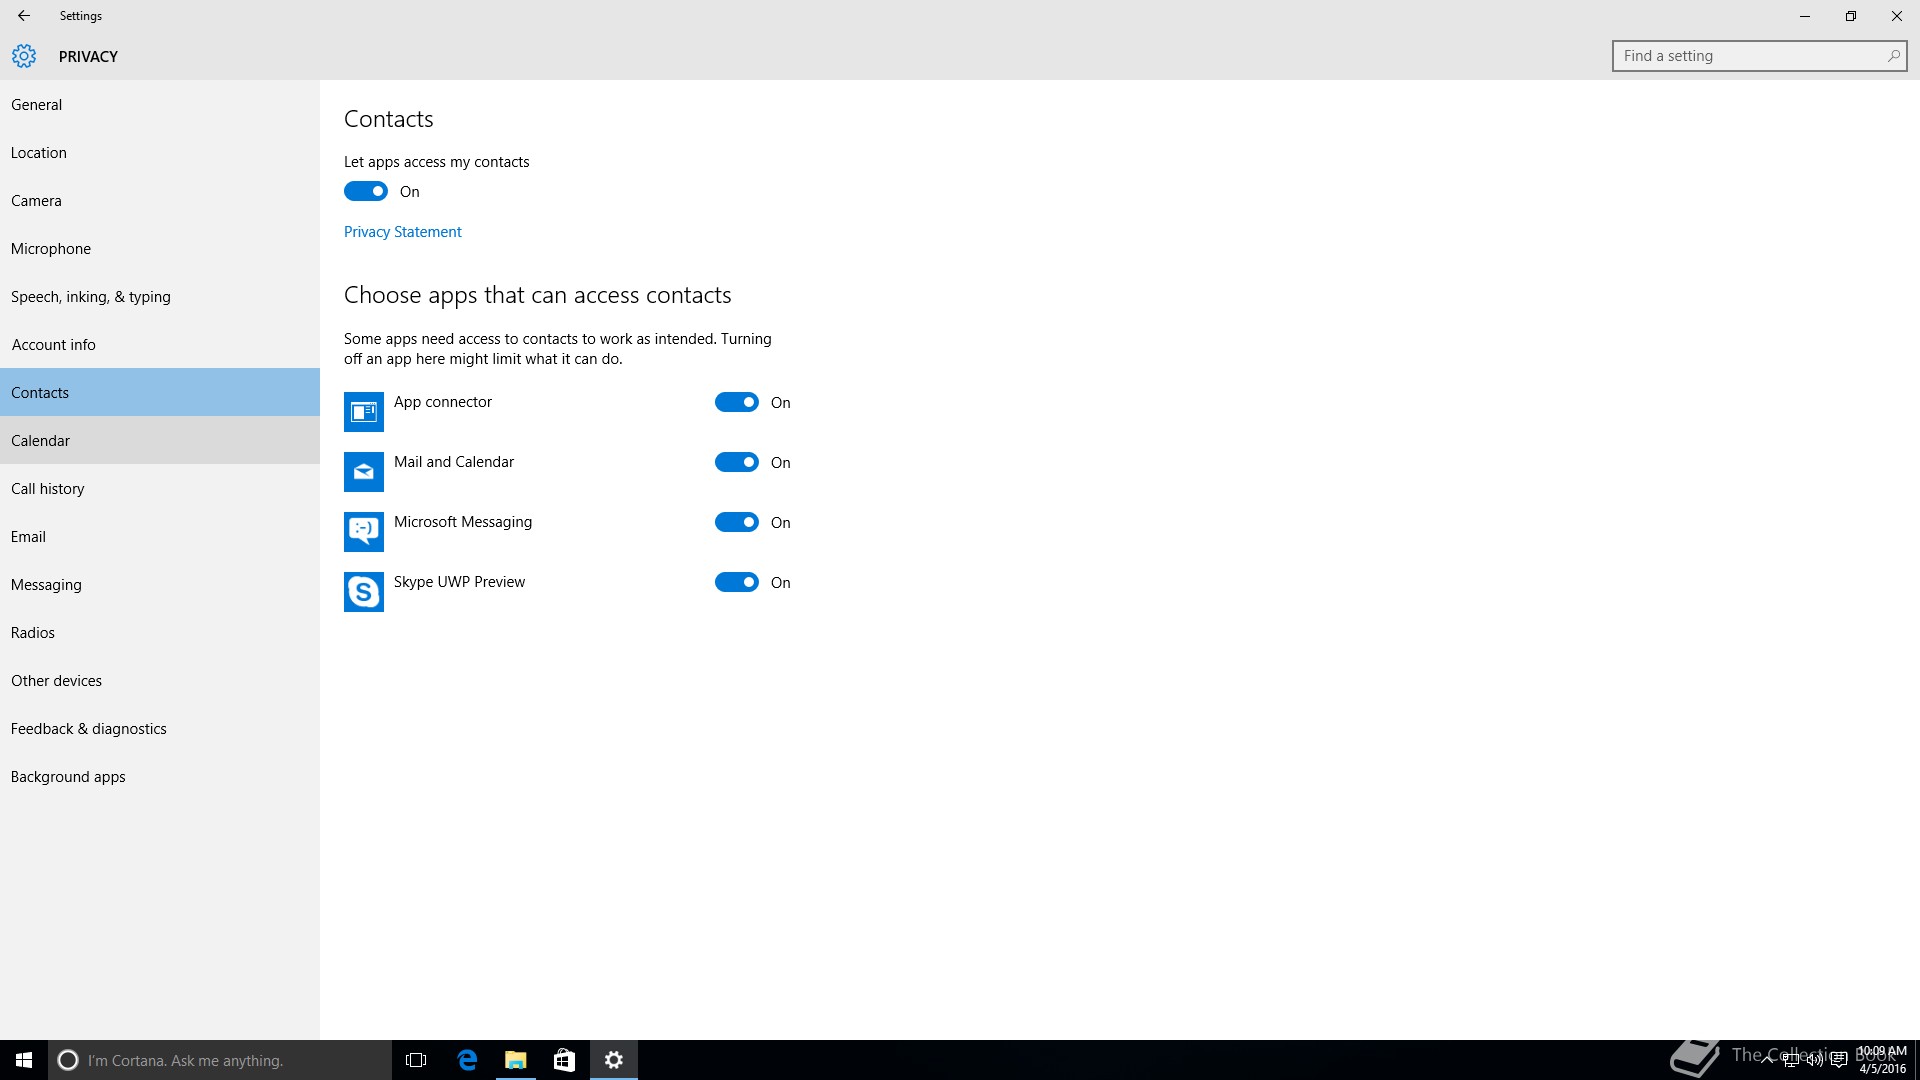Viewport: 1920px width, 1080px height.
Task: Click the search magnifier icon
Action: [1893, 56]
